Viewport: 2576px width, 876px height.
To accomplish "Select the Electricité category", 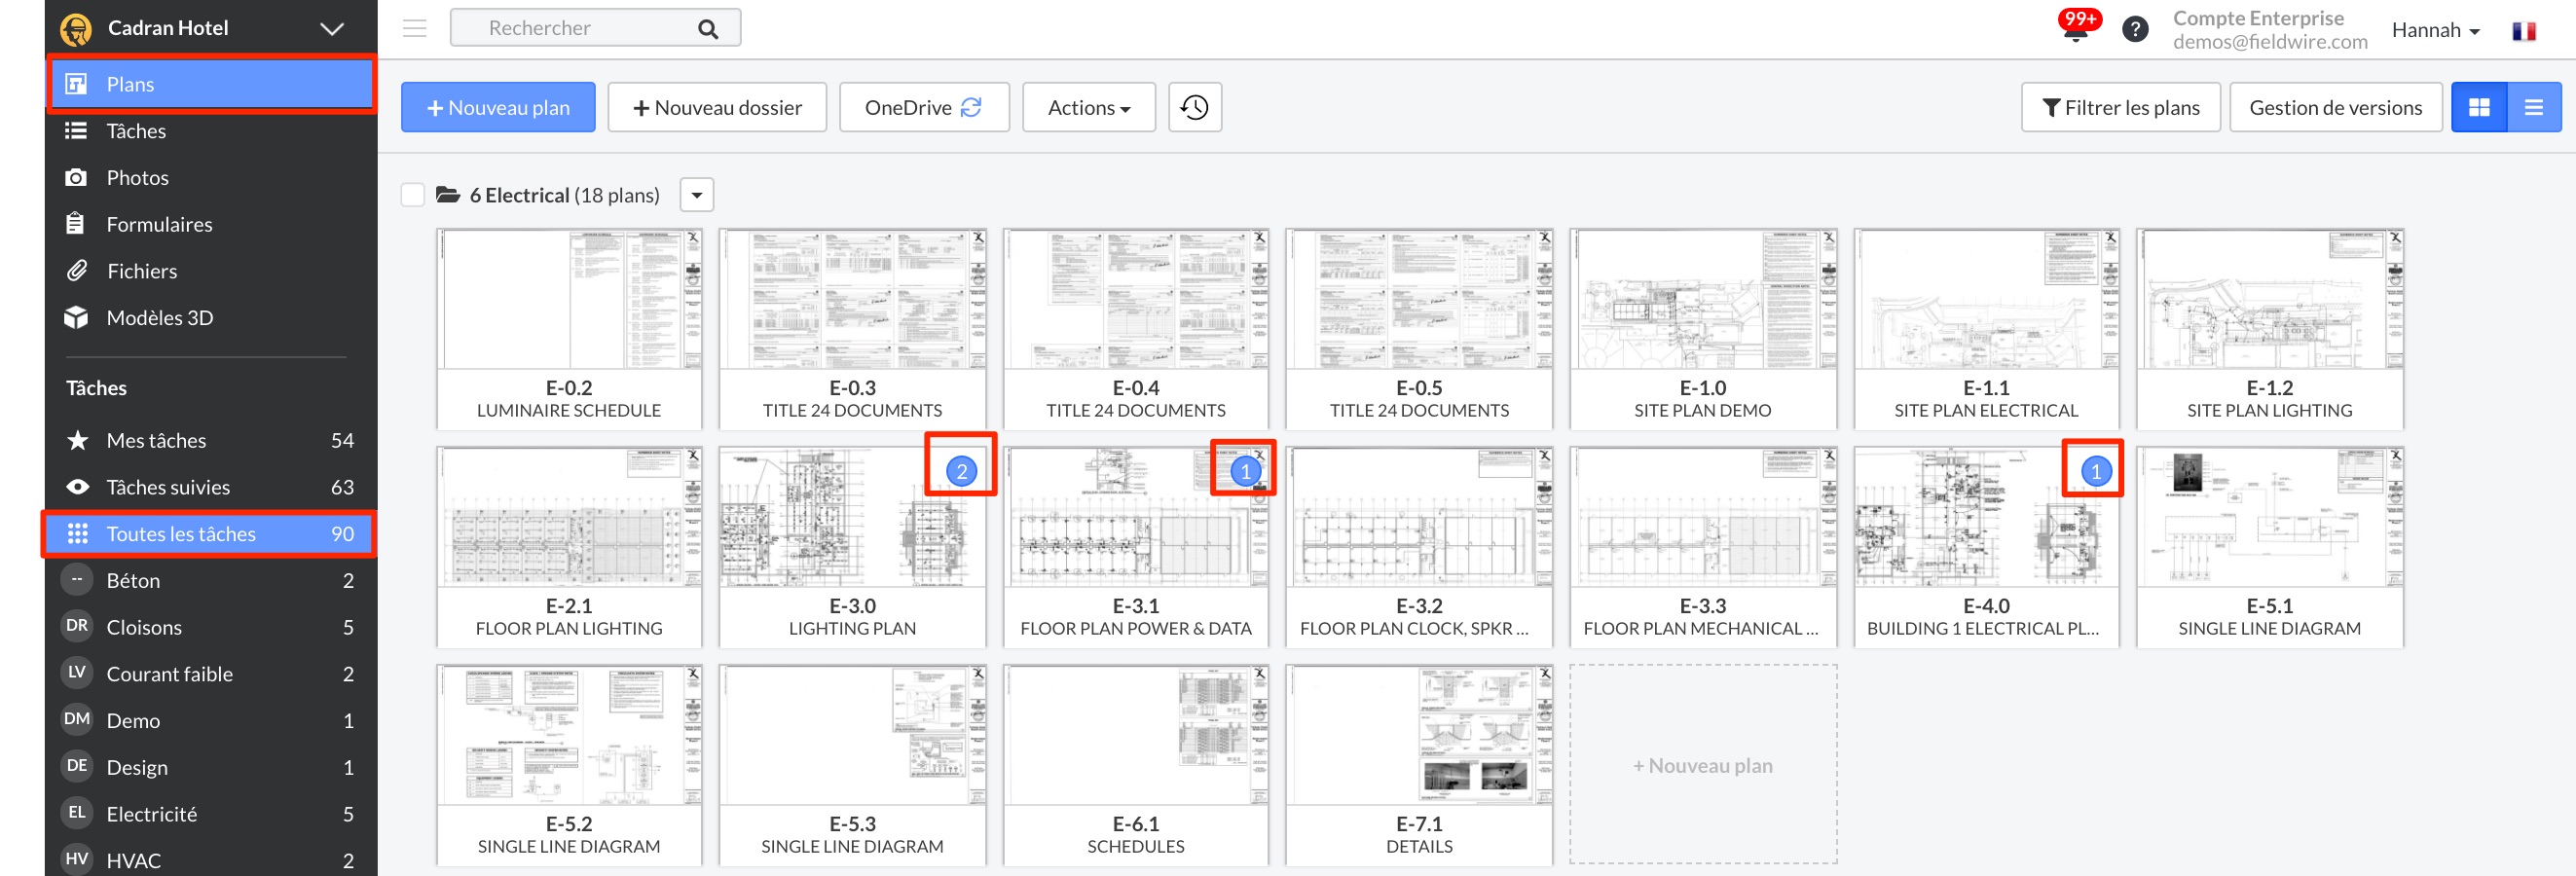I will 211,814.
